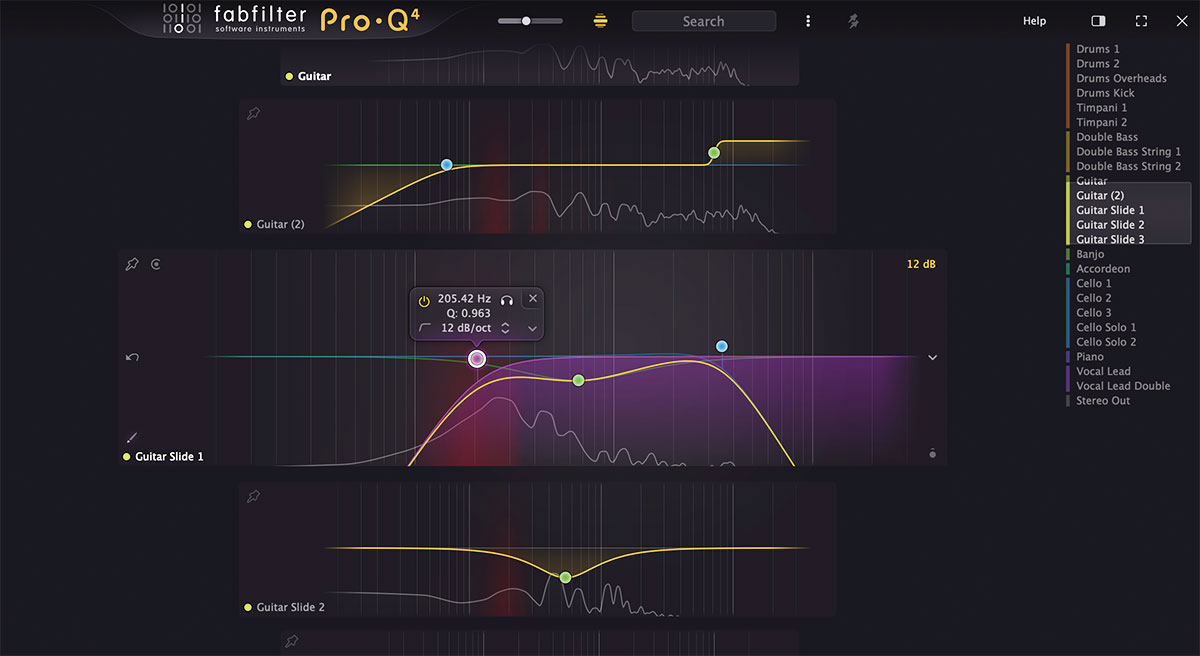
Task: Click the 12 dB/oct slope value
Action: coord(465,328)
